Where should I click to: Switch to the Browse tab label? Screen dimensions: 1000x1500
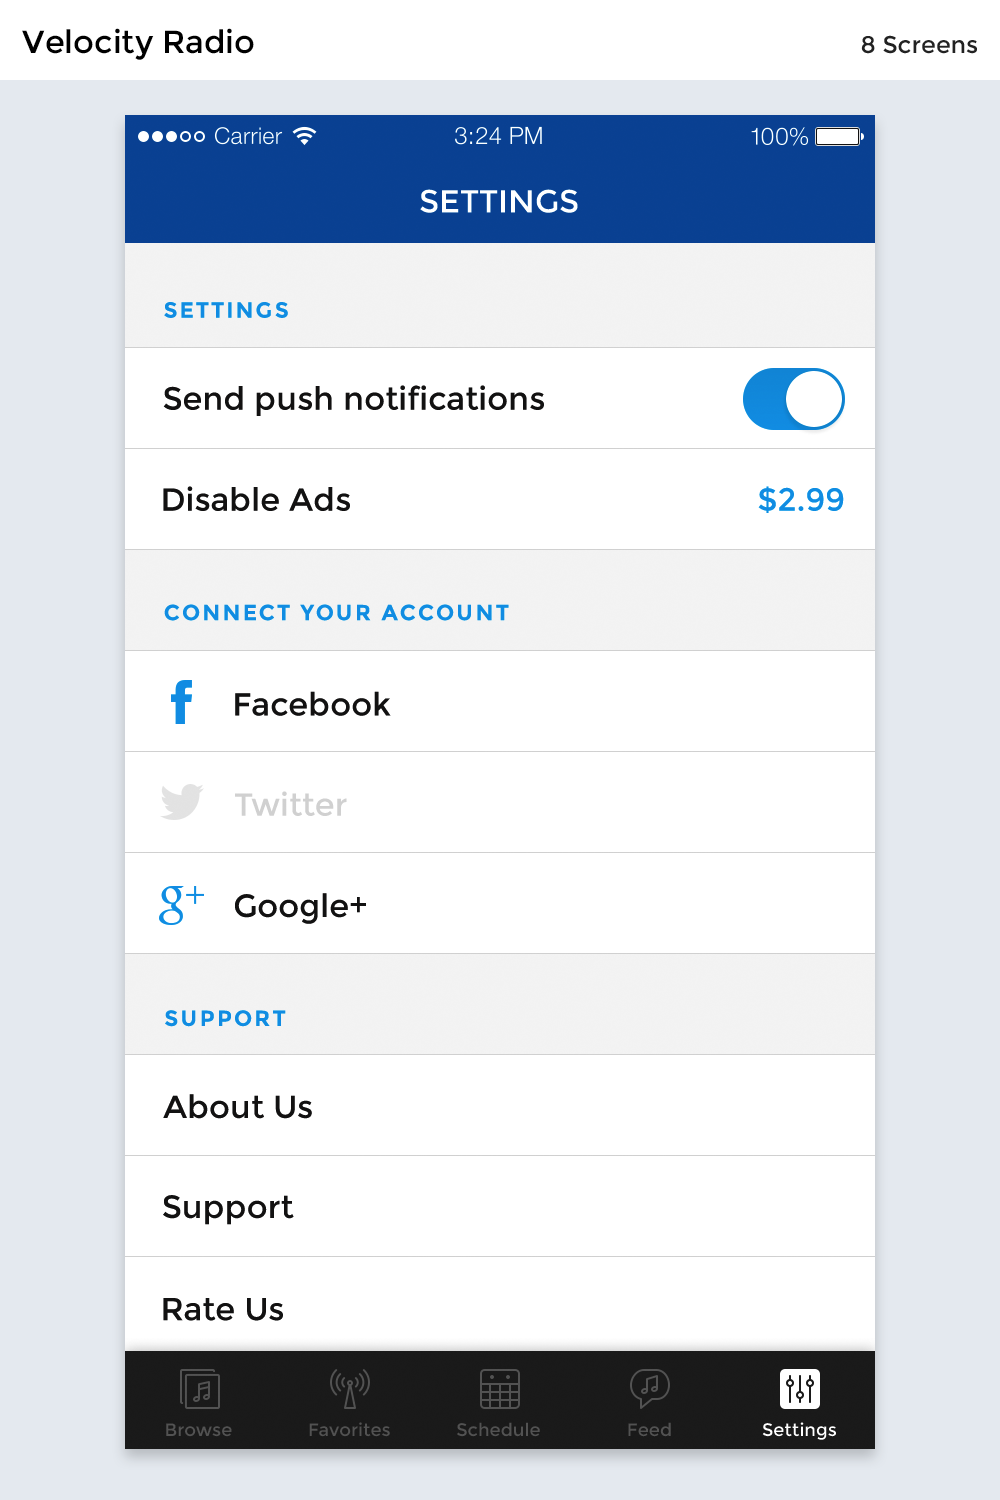(198, 1430)
